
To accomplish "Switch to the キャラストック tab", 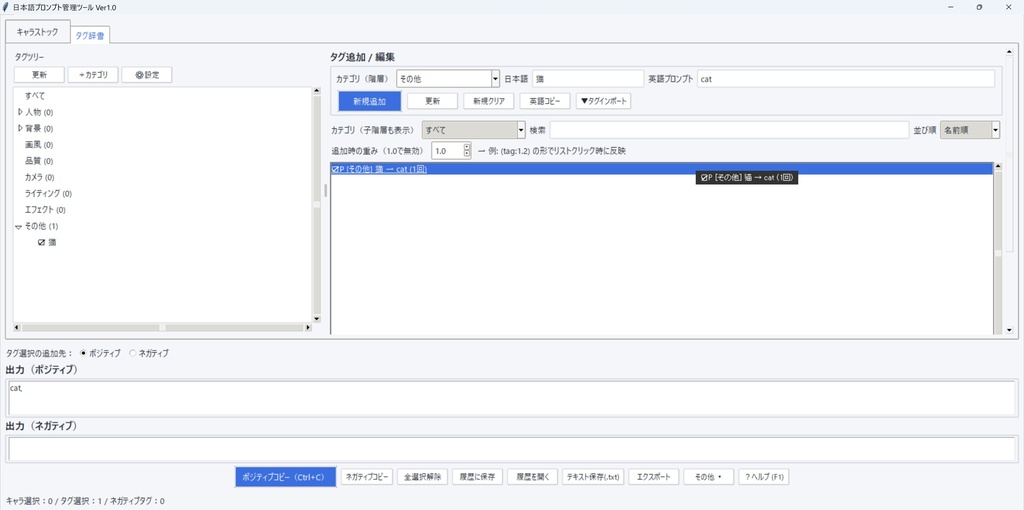I will (37, 32).
